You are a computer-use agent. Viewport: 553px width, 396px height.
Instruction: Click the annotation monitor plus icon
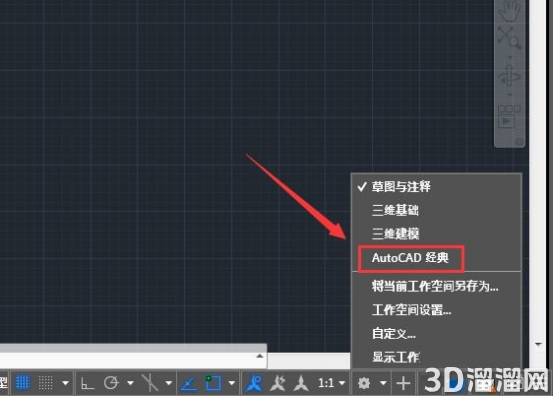(403, 383)
